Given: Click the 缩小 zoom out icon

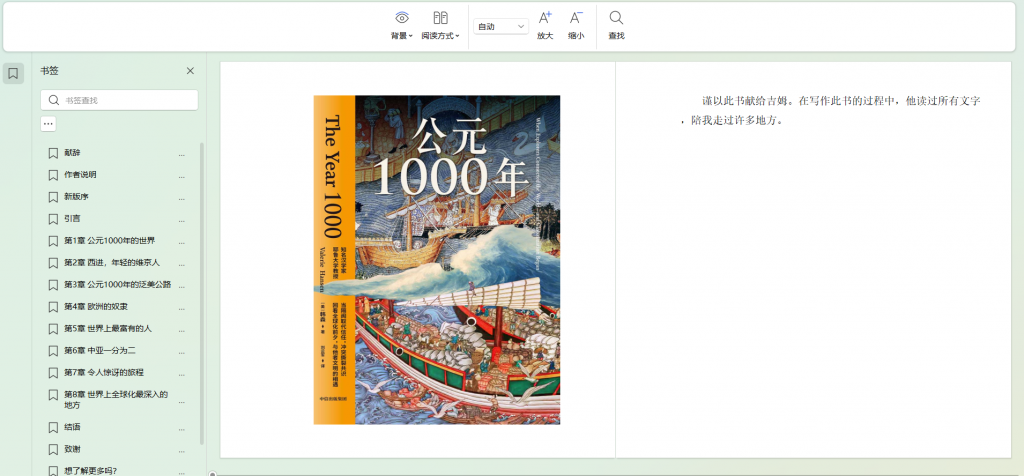Looking at the screenshot, I should click(x=576, y=18).
